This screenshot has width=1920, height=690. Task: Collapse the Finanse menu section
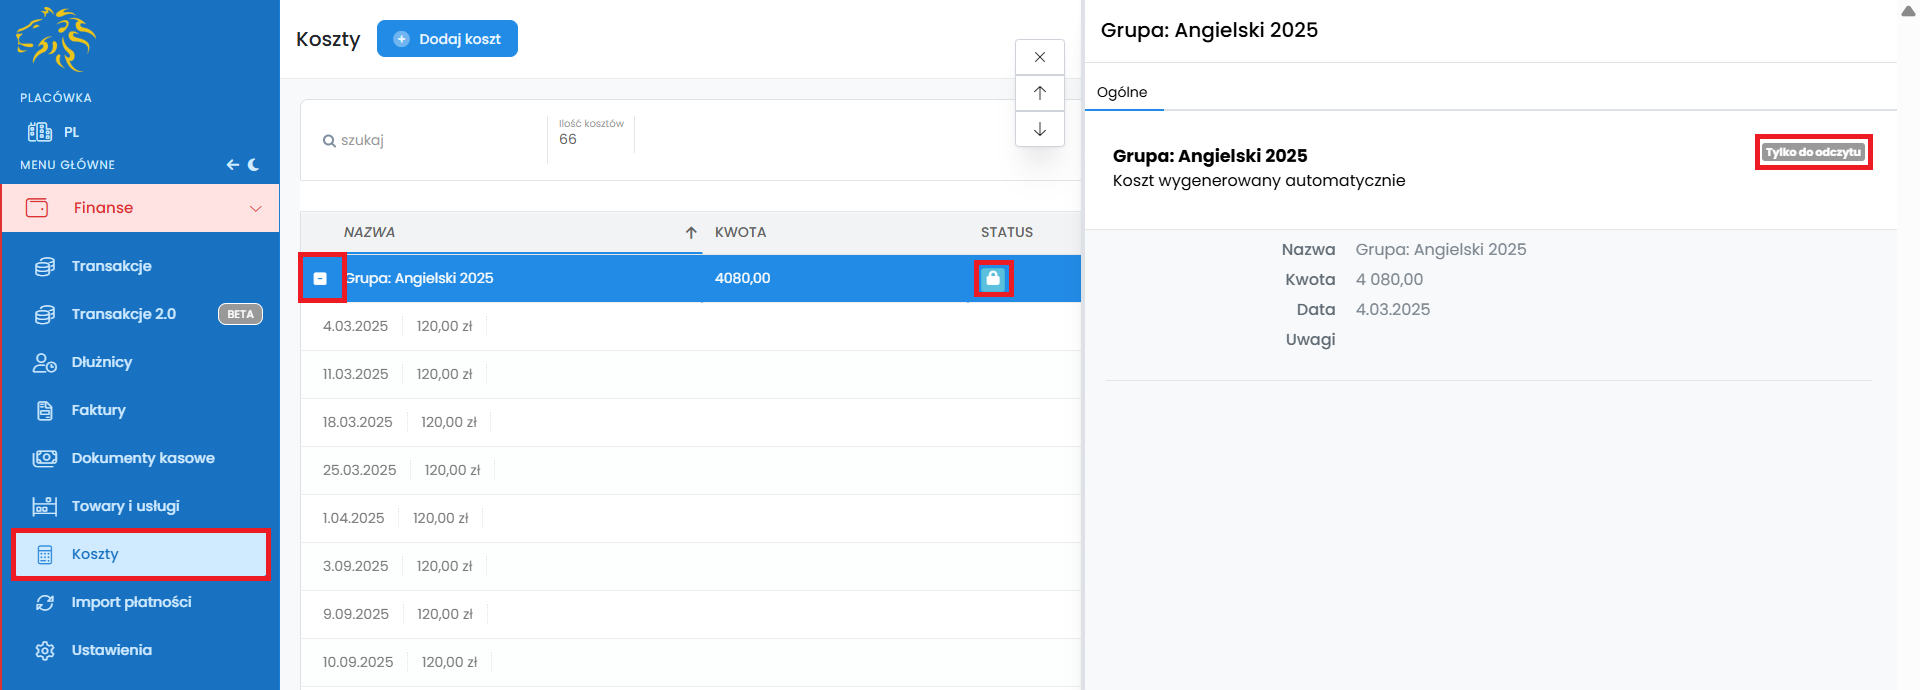(x=255, y=208)
